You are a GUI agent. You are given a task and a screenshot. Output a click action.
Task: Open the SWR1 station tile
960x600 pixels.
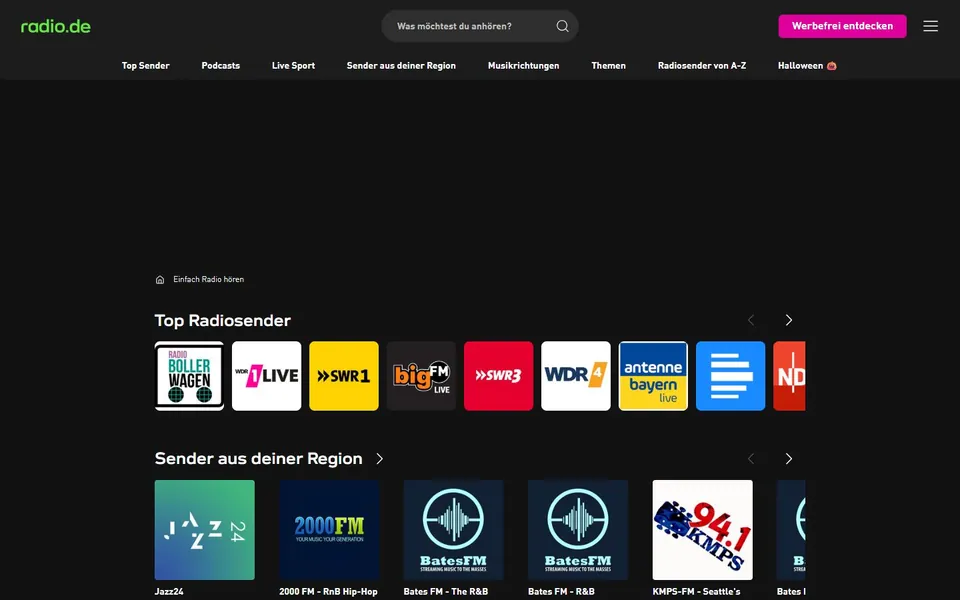[343, 376]
